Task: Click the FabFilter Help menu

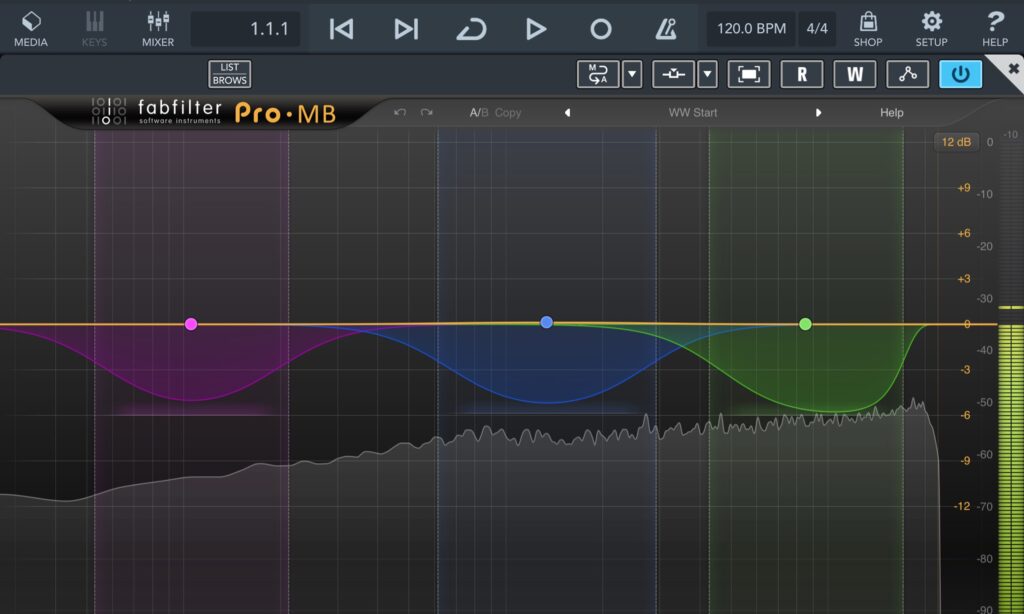Action: click(x=891, y=113)
